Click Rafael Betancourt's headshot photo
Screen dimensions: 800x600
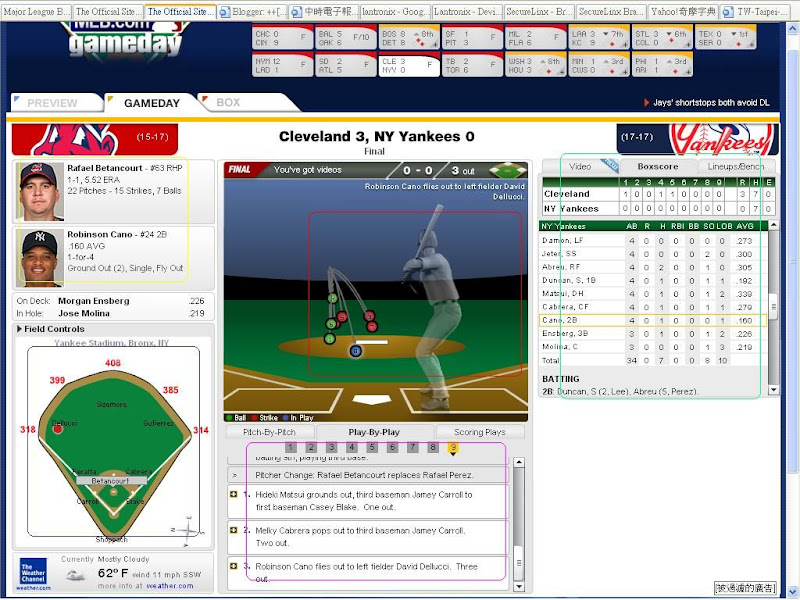click(40, 191)
